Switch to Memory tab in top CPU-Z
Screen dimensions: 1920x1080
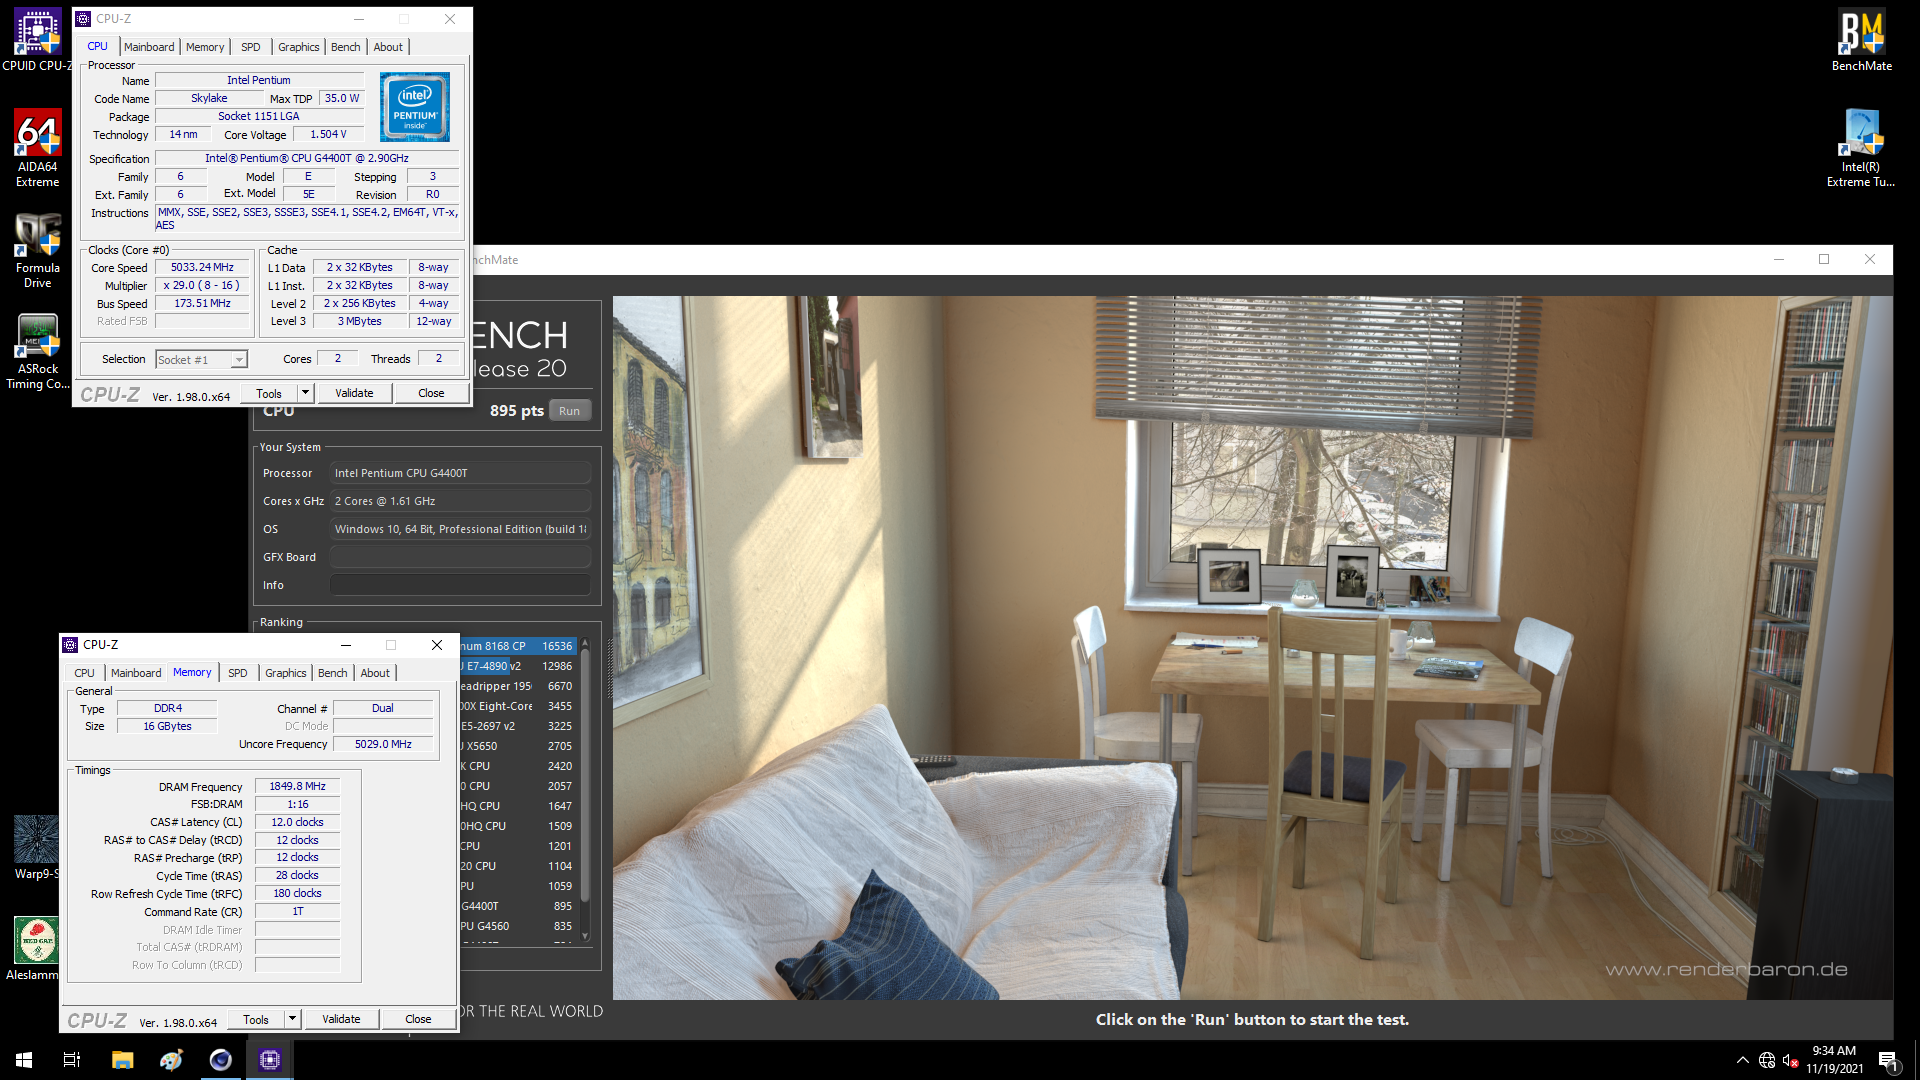tap(205, 47)
